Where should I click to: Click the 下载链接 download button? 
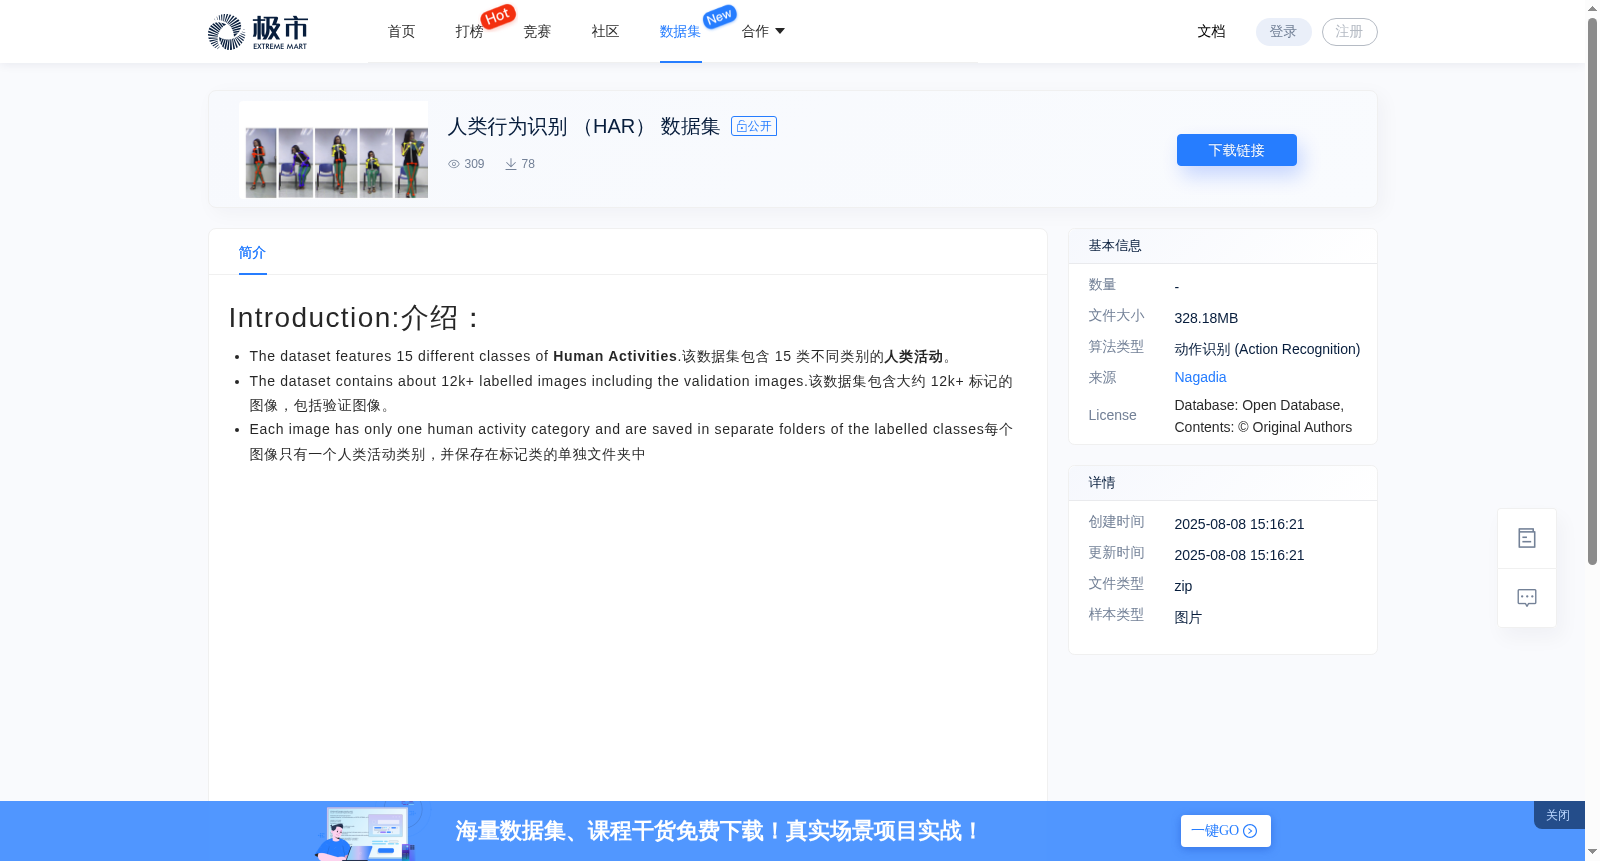(x=1236, y=150)
